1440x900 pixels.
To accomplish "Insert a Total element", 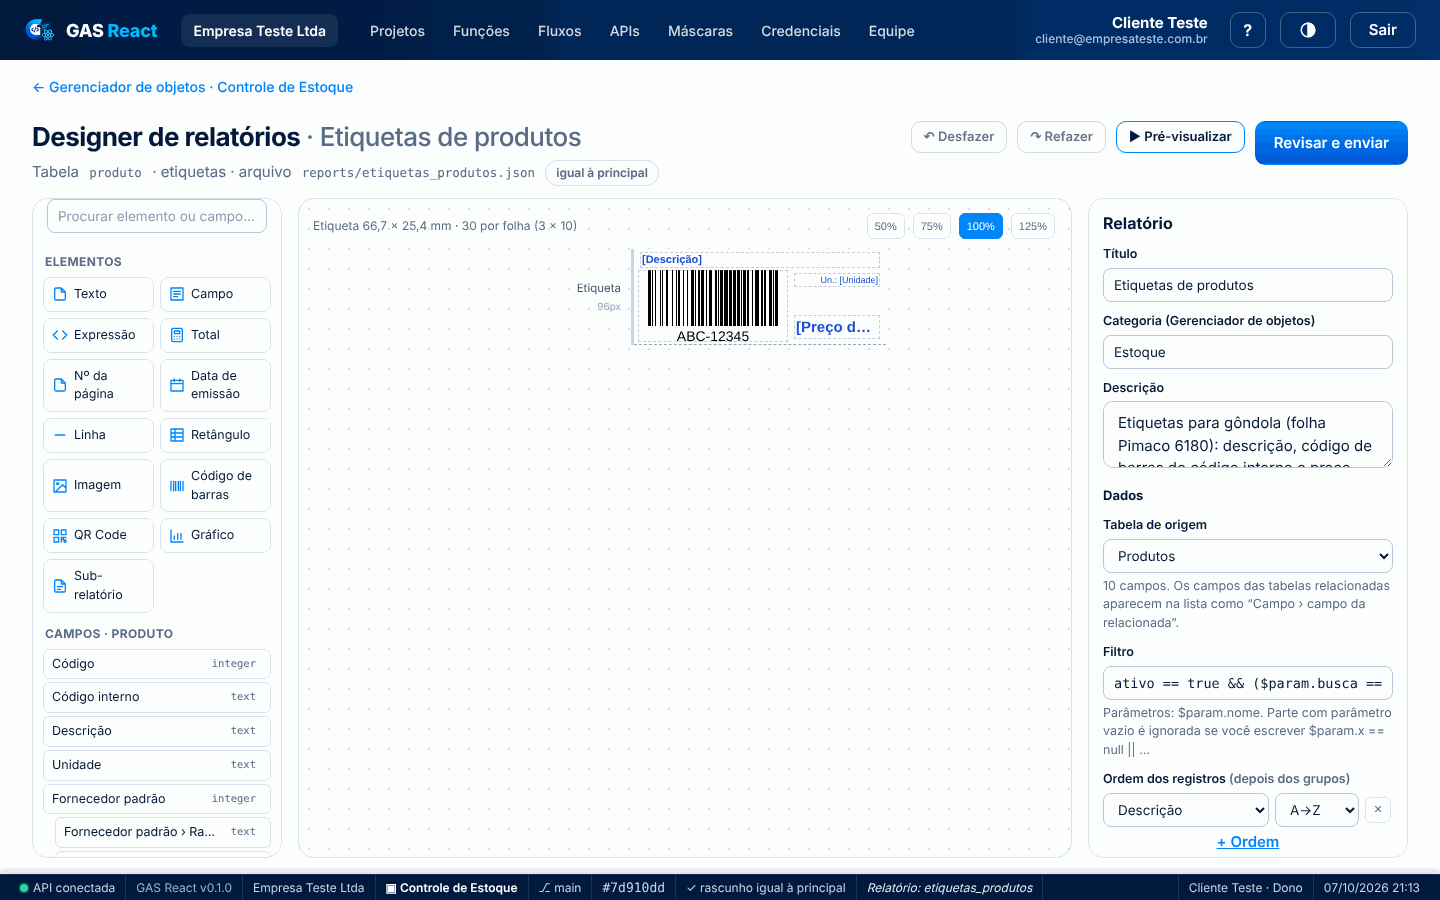I will pyautogui.click(x=215, y=335).
